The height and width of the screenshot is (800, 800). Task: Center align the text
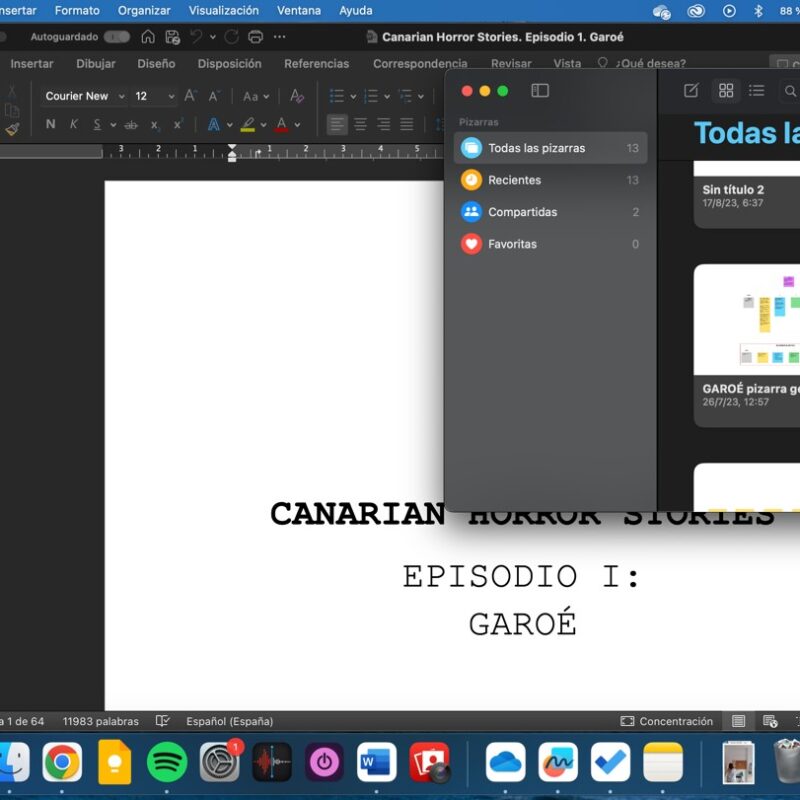click(360, 125)
